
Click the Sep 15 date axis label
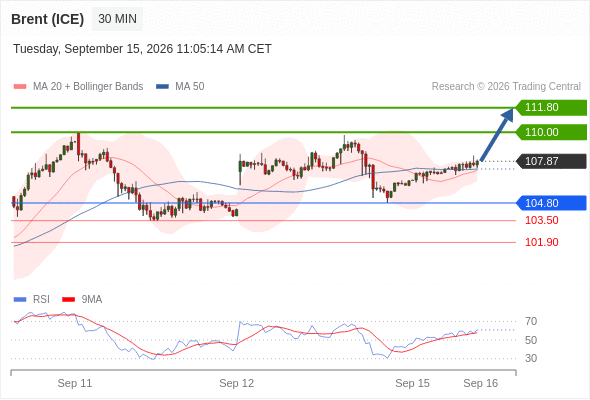(412, 383)
